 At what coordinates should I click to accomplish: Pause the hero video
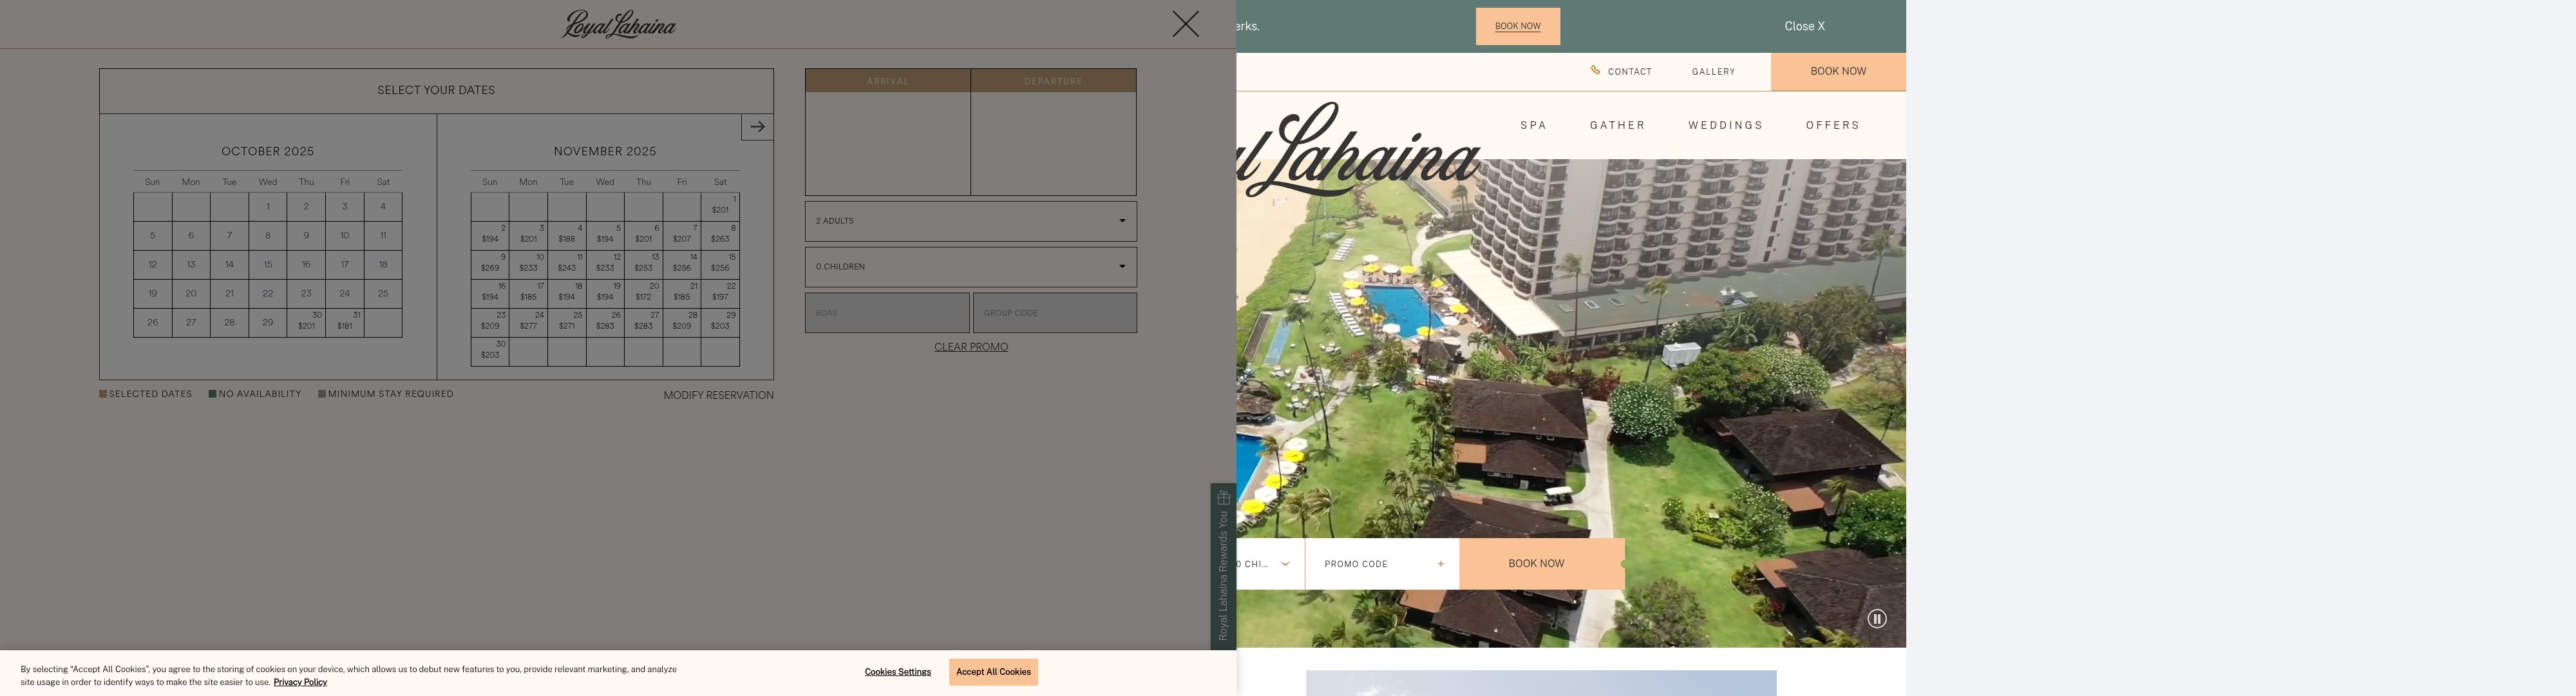pyautogui.click(x=1877, y=619)
